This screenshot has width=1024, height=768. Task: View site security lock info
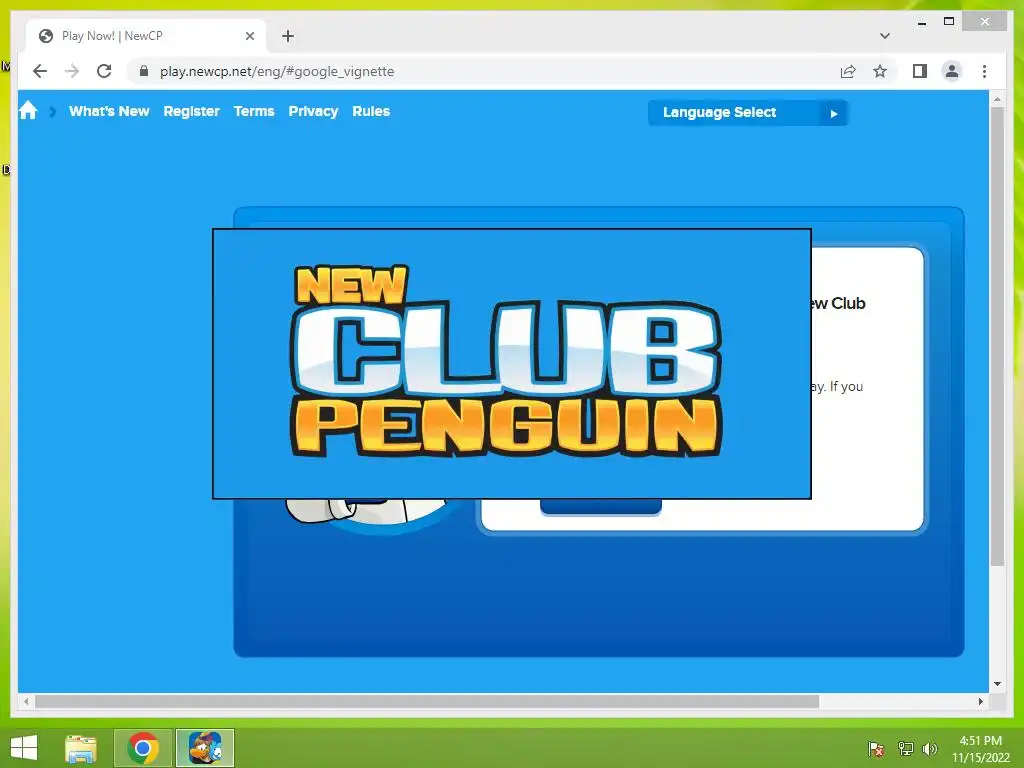point(144,71)
